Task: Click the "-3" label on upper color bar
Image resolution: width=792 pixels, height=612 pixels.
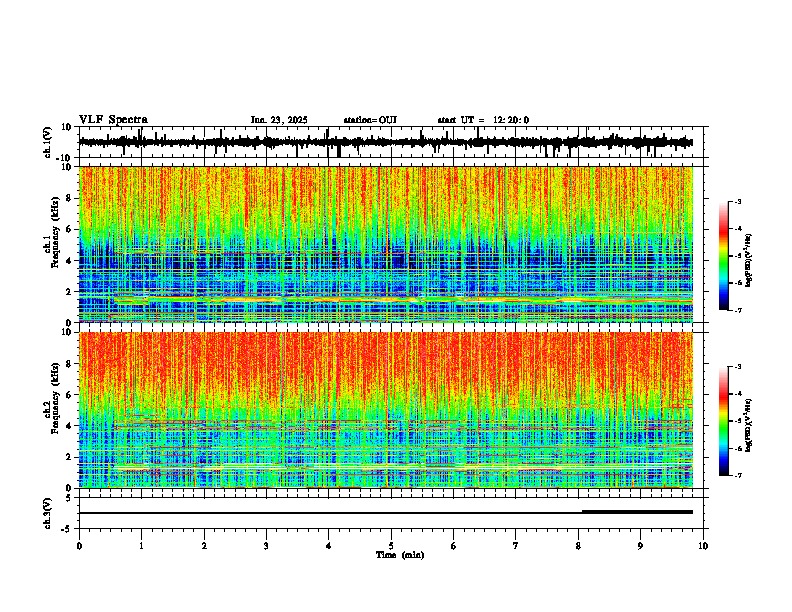Action: pyautogui.click(x=737, y=201)
